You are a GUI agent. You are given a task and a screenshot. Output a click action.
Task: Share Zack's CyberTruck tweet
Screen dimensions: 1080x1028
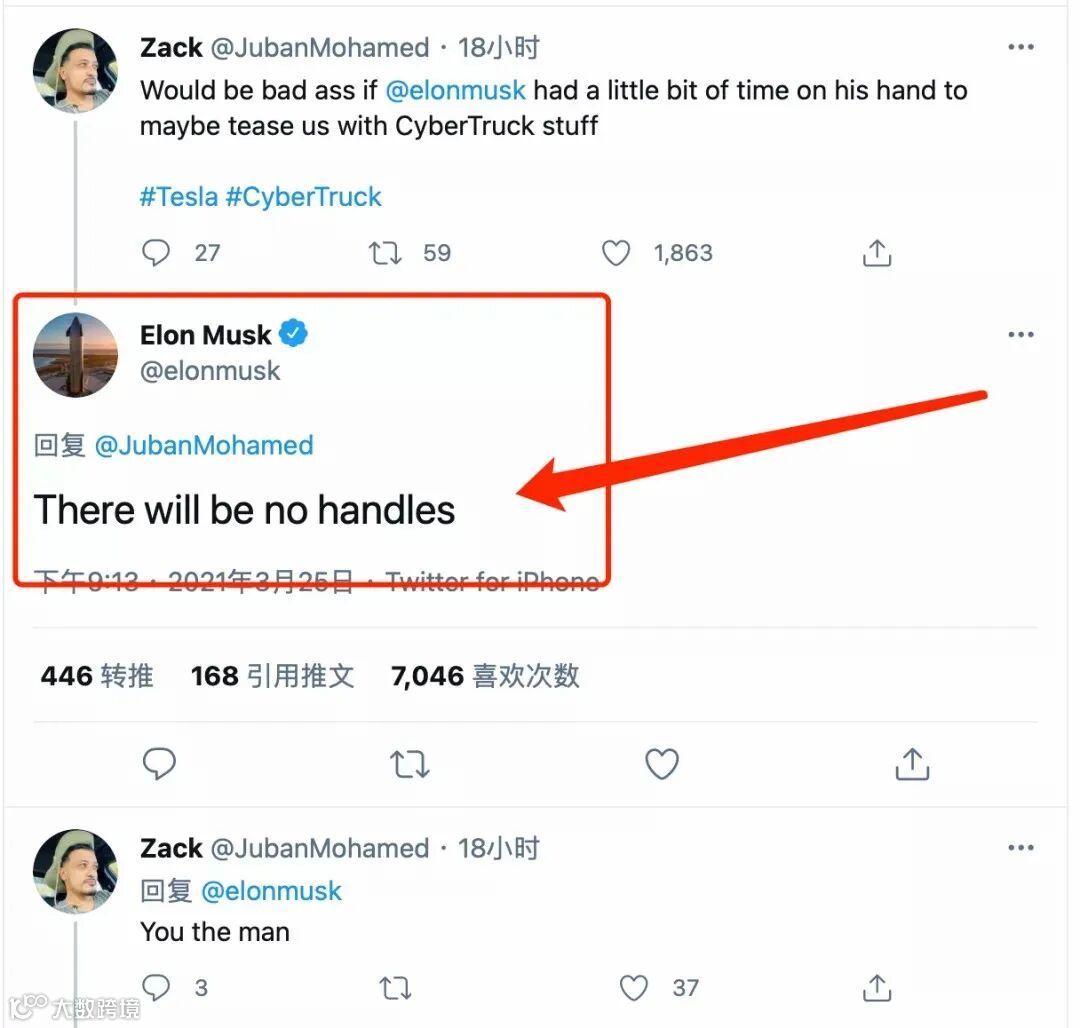(876, 253)
